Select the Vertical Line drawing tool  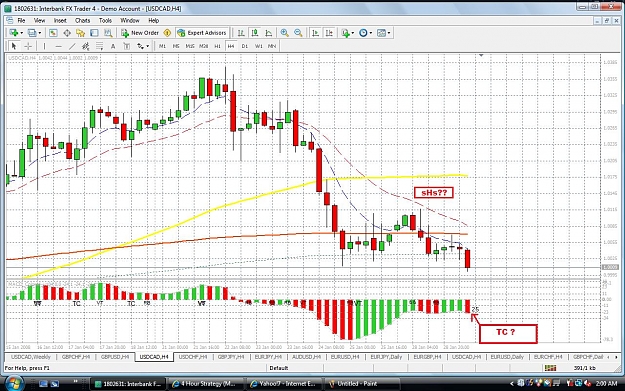(44, 46)
